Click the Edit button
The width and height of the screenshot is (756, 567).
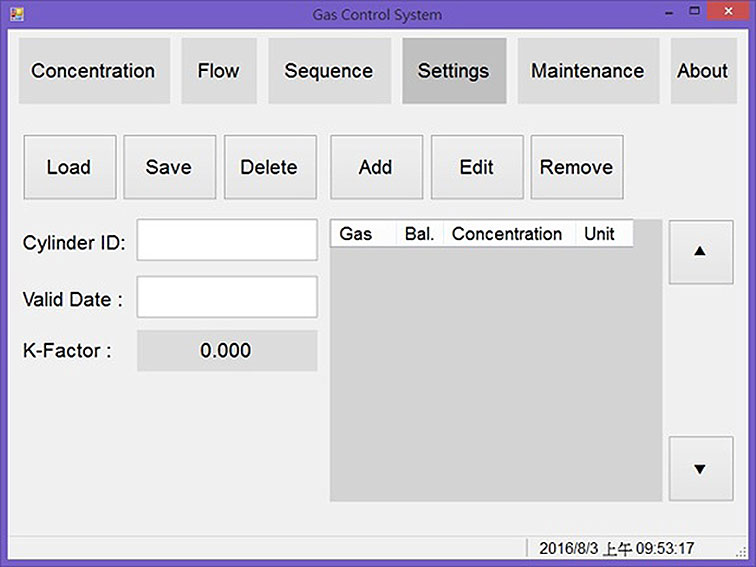[x=477, y=167]
